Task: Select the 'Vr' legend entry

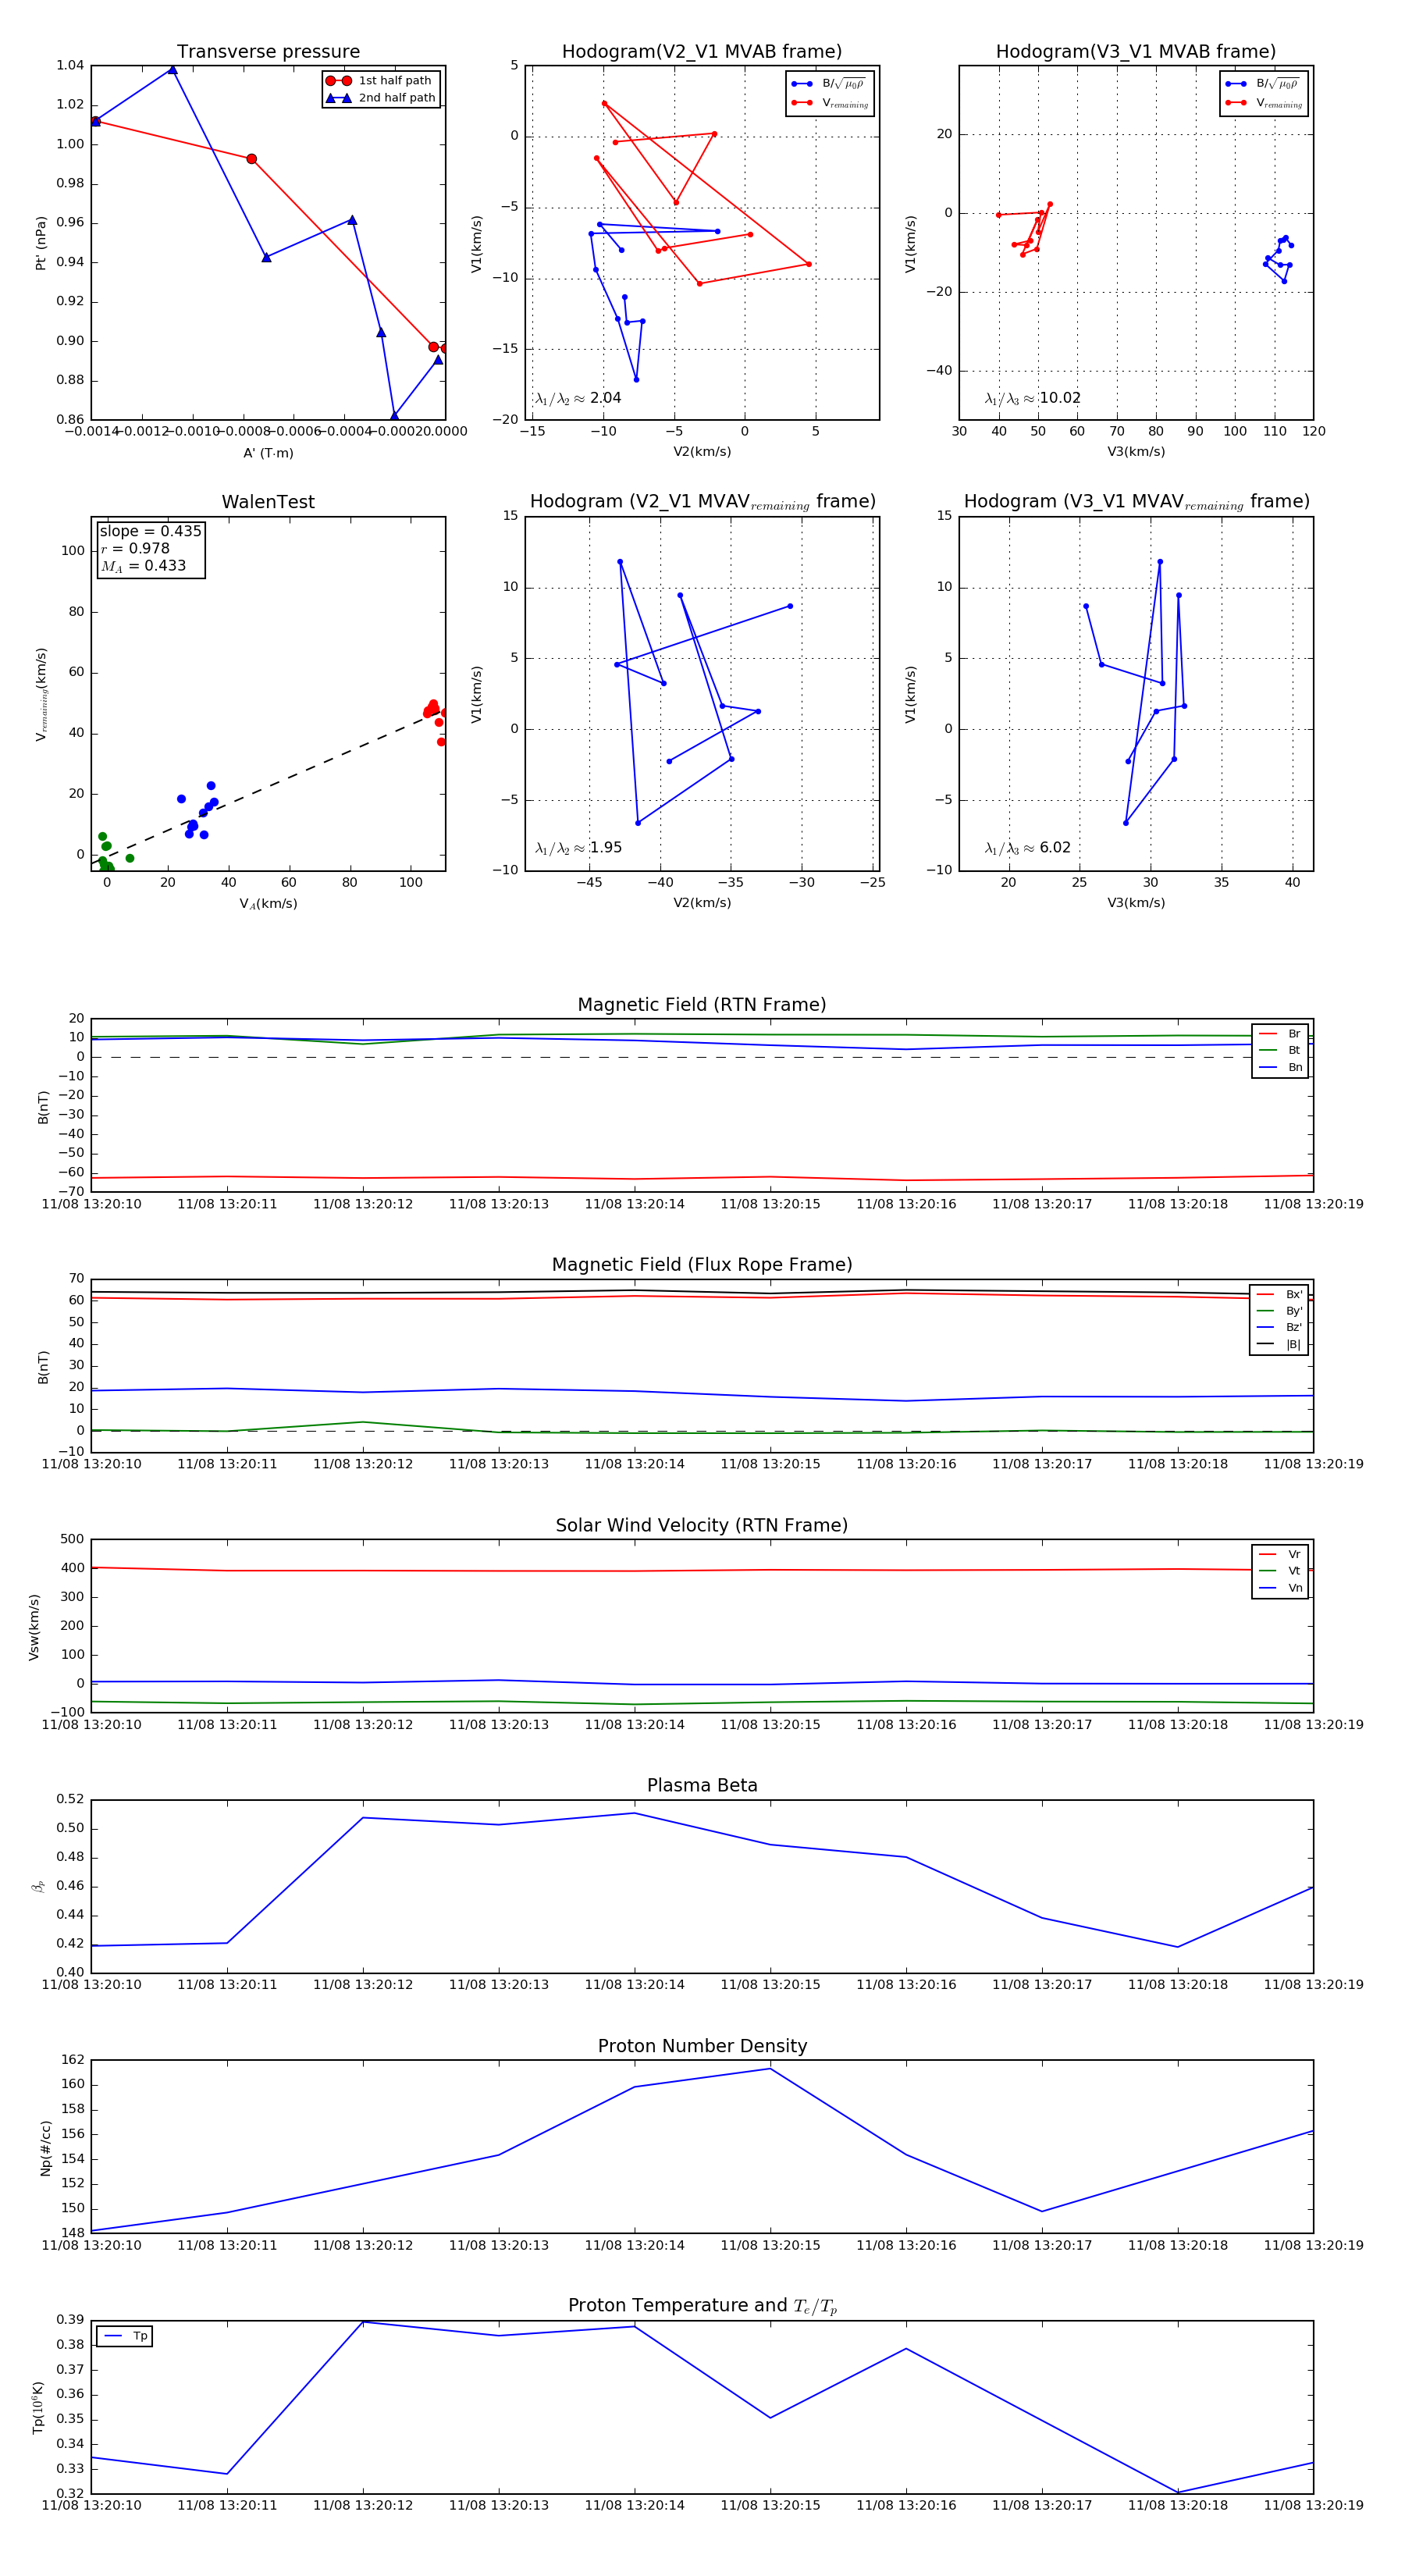Action: (x=1280, y=1554)
